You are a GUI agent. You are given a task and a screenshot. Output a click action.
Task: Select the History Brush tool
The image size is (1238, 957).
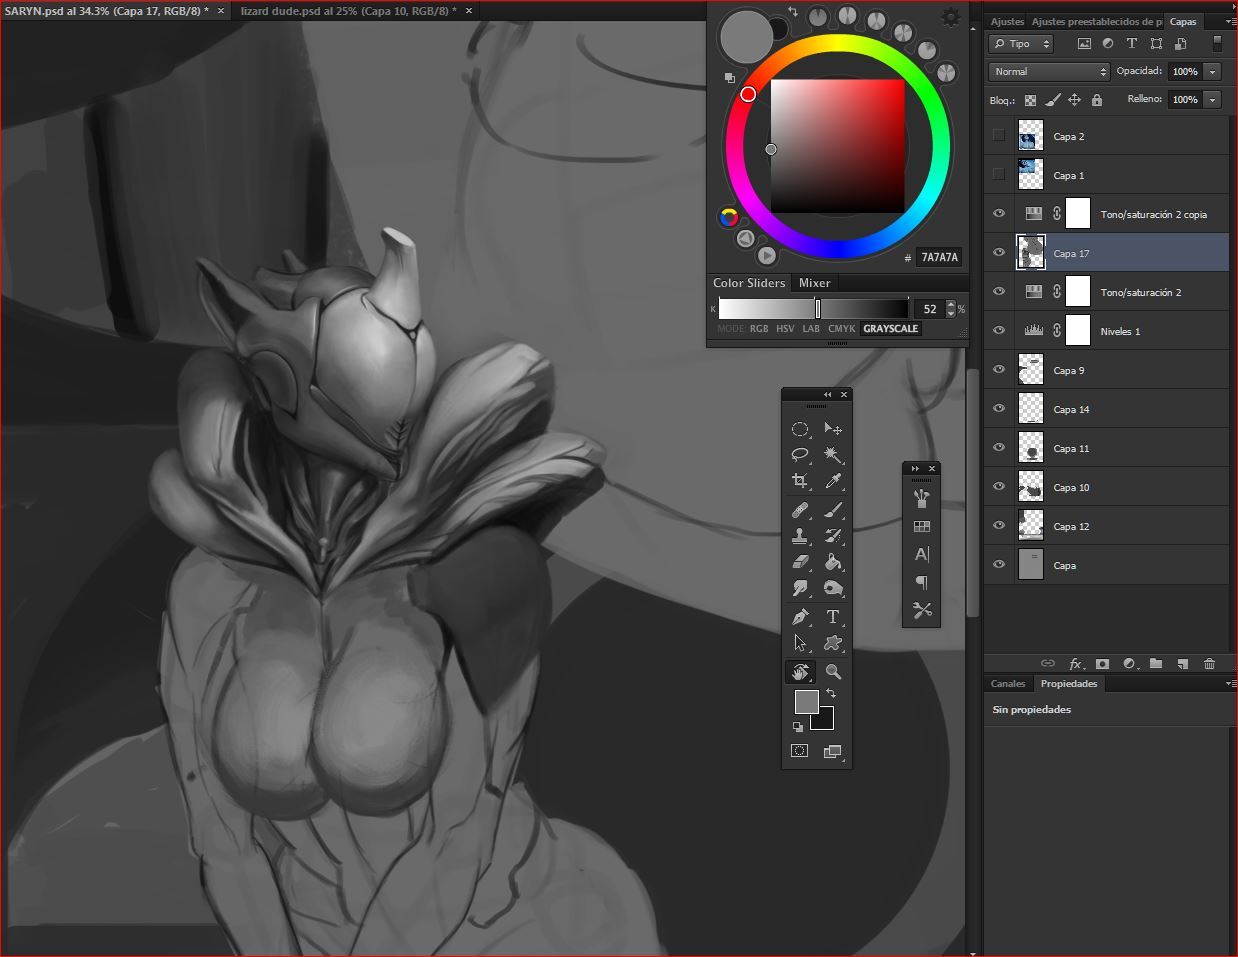[832, 537]
